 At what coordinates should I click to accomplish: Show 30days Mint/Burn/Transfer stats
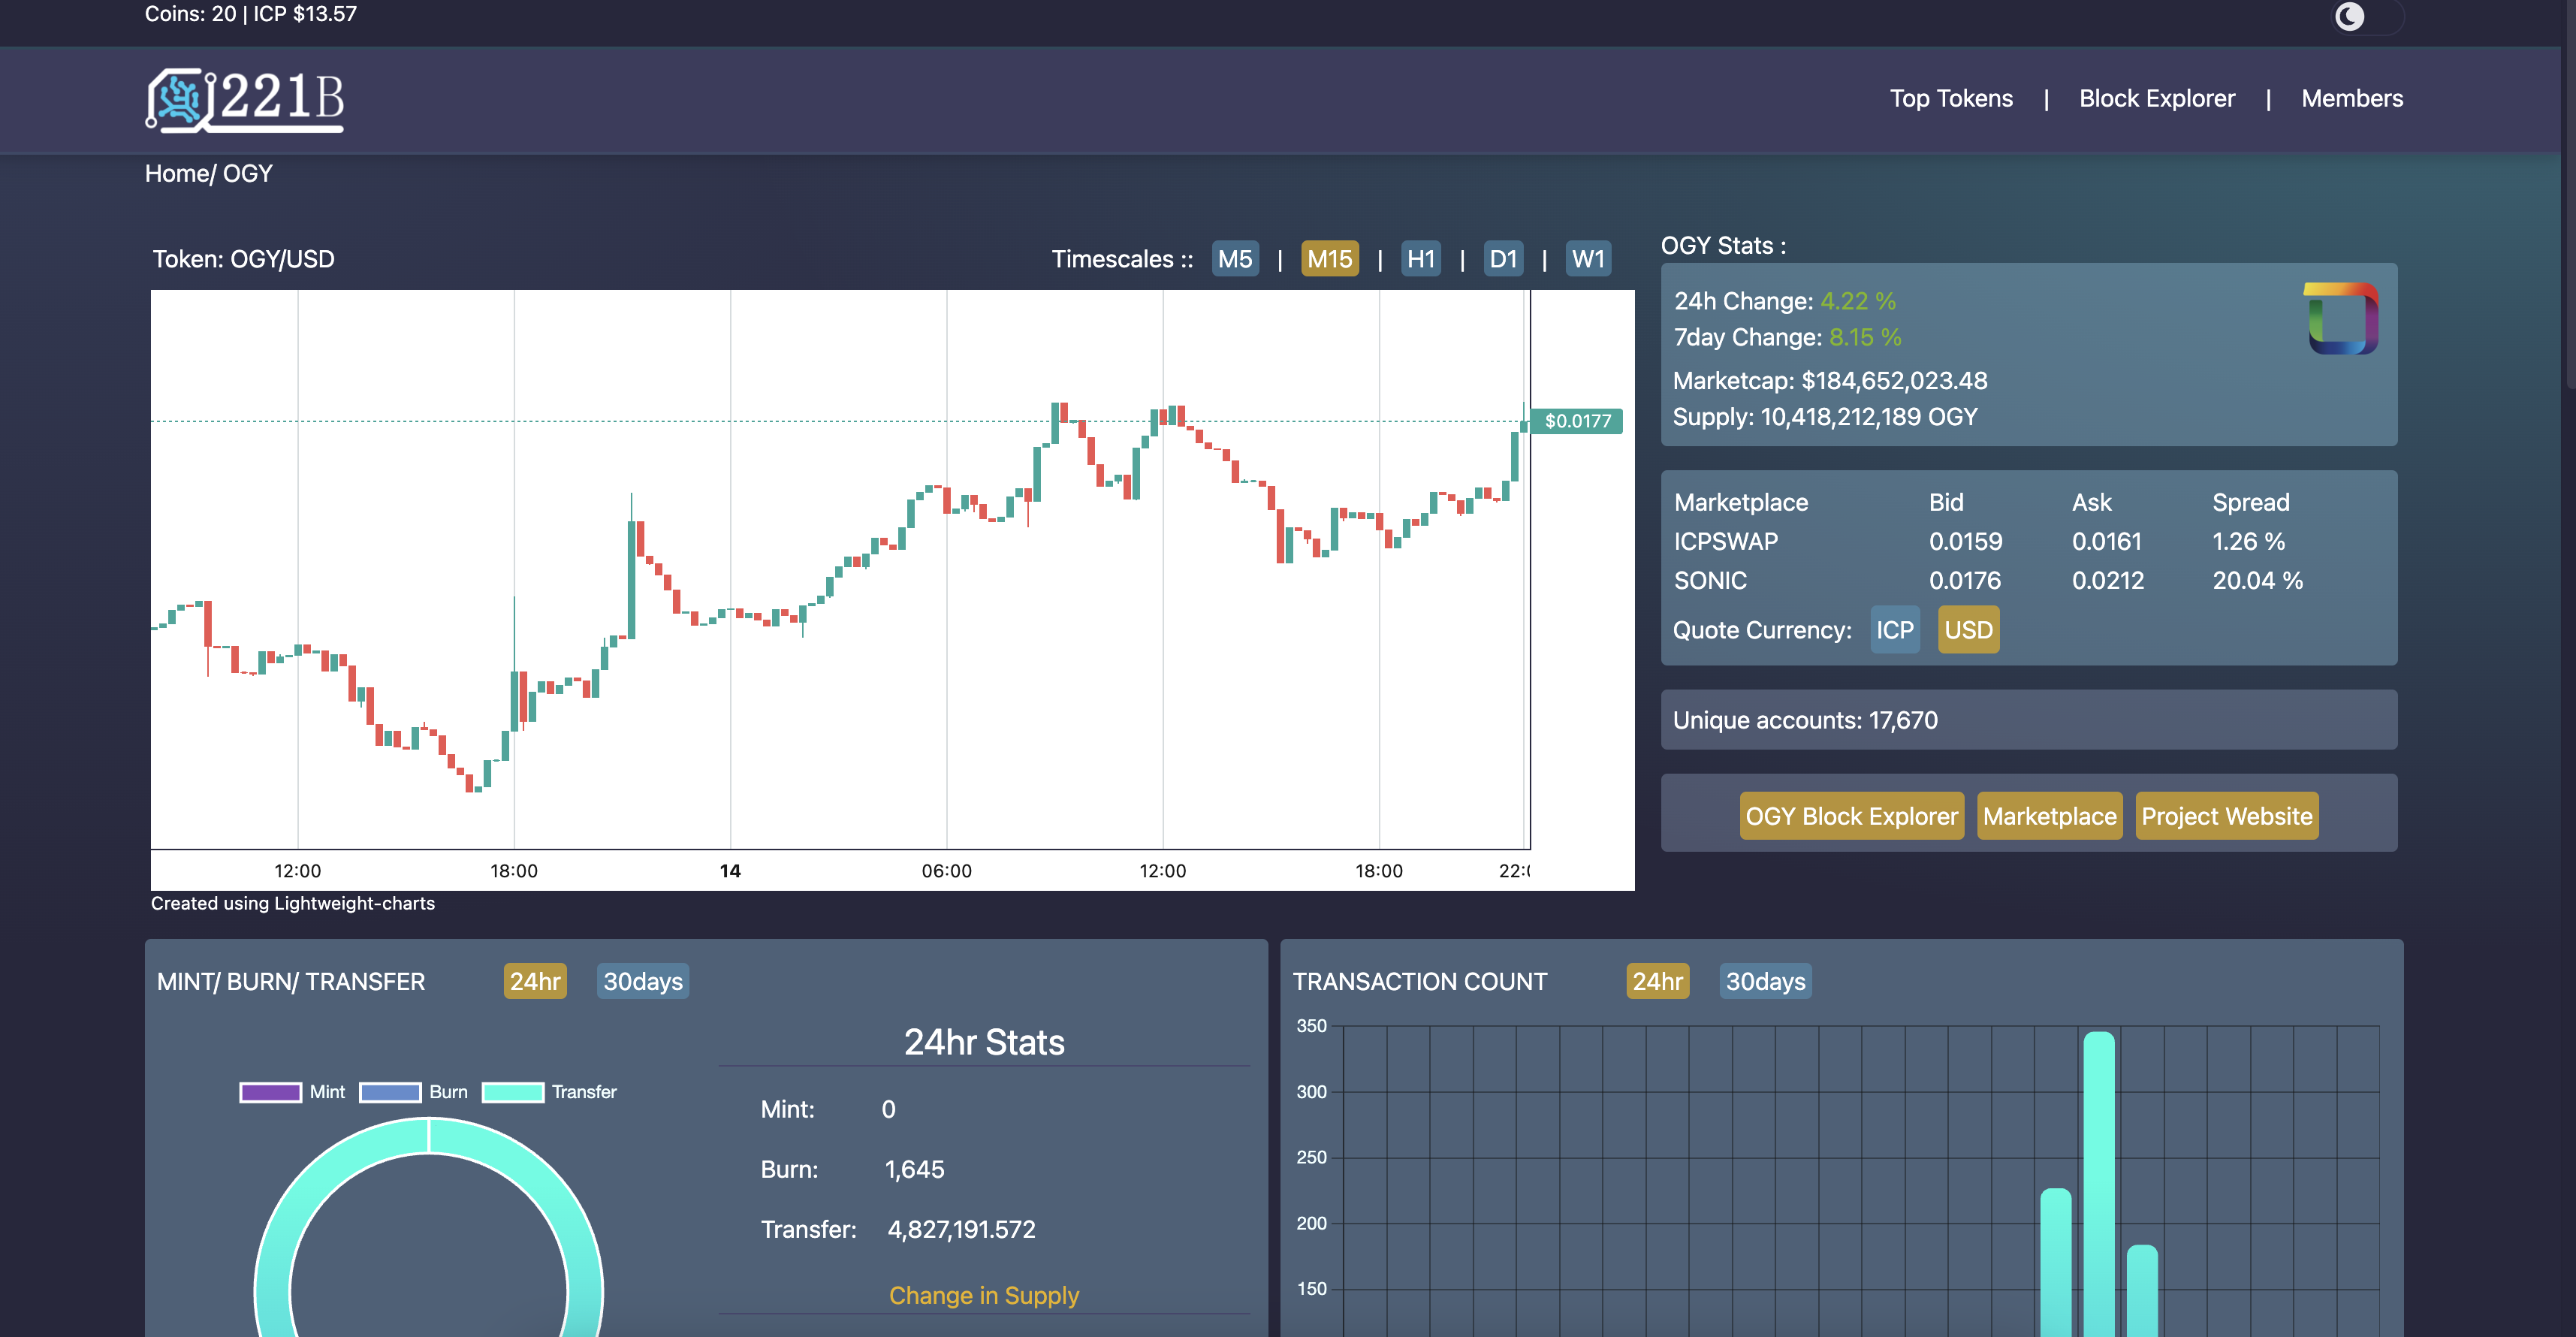click(x=642, y=981)
